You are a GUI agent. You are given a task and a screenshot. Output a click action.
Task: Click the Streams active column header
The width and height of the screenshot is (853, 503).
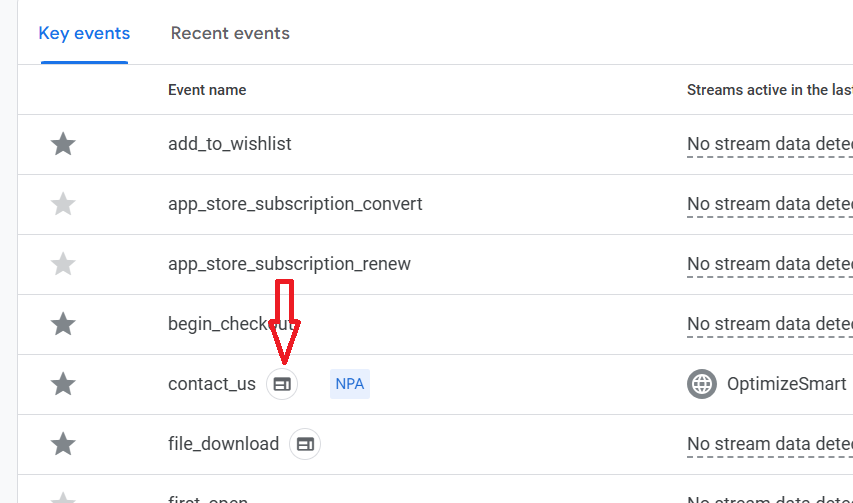click(768, 90)
